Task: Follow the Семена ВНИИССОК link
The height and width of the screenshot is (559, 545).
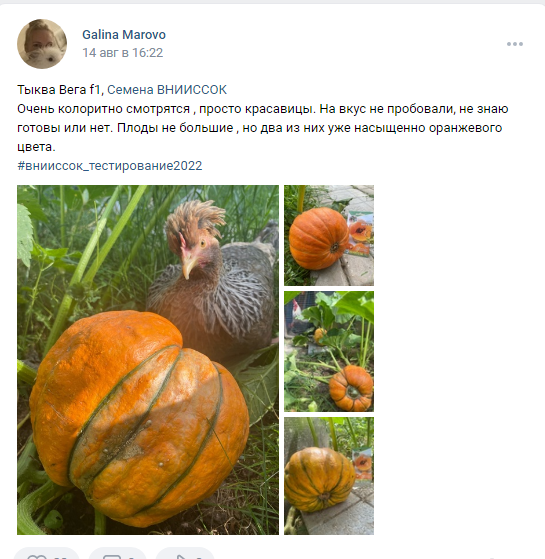Action: 167,89
